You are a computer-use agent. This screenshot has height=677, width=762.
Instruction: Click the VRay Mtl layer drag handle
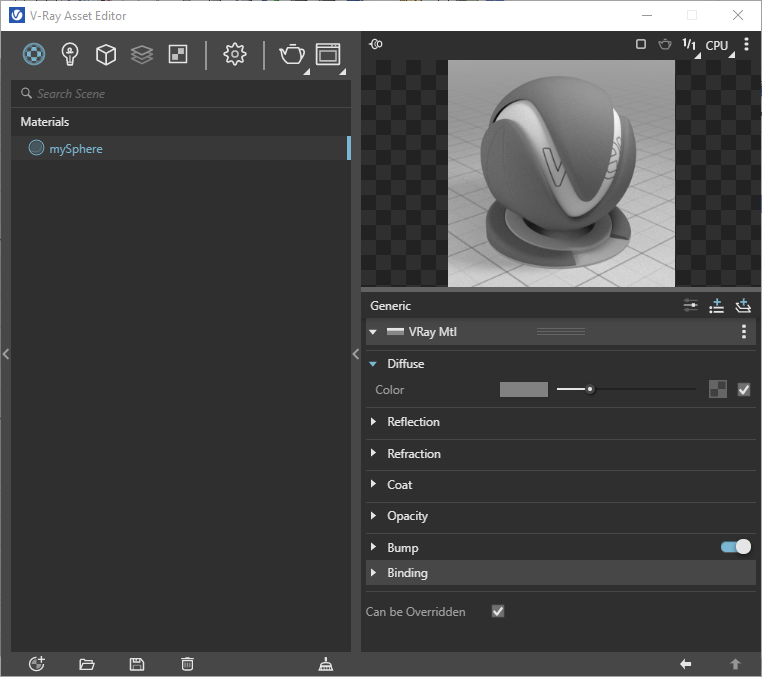click(x=561, y=331)
